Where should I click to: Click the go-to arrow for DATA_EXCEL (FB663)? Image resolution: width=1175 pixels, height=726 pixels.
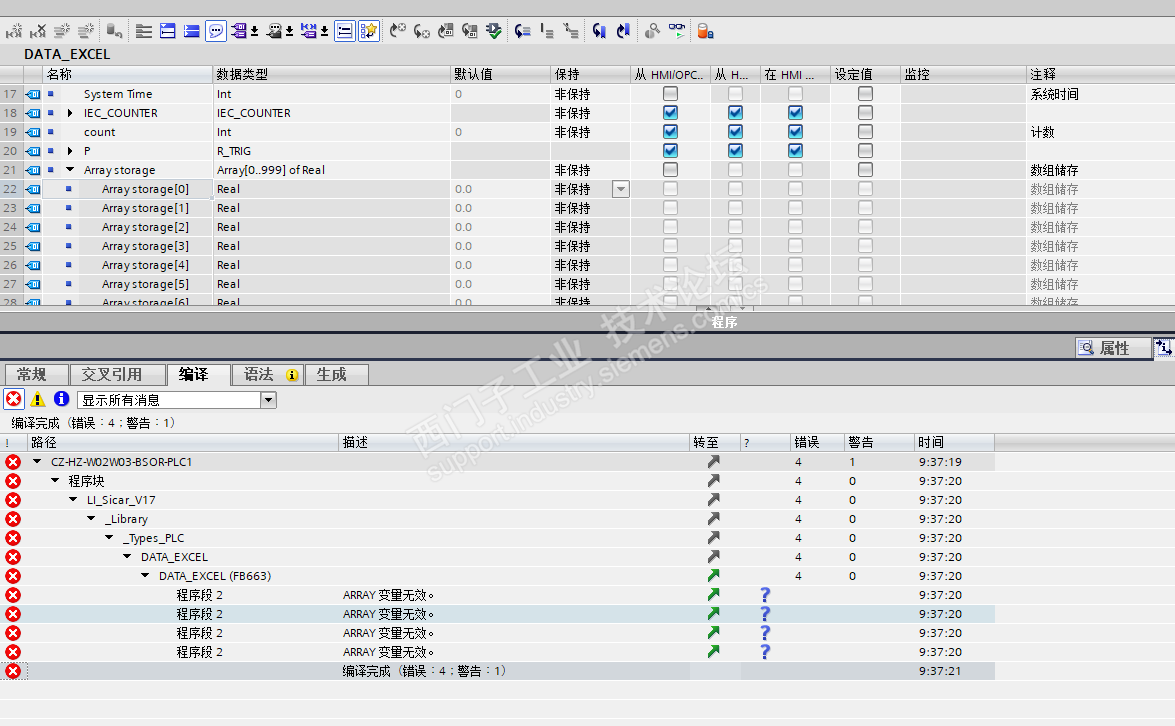(x=713, y=575)
